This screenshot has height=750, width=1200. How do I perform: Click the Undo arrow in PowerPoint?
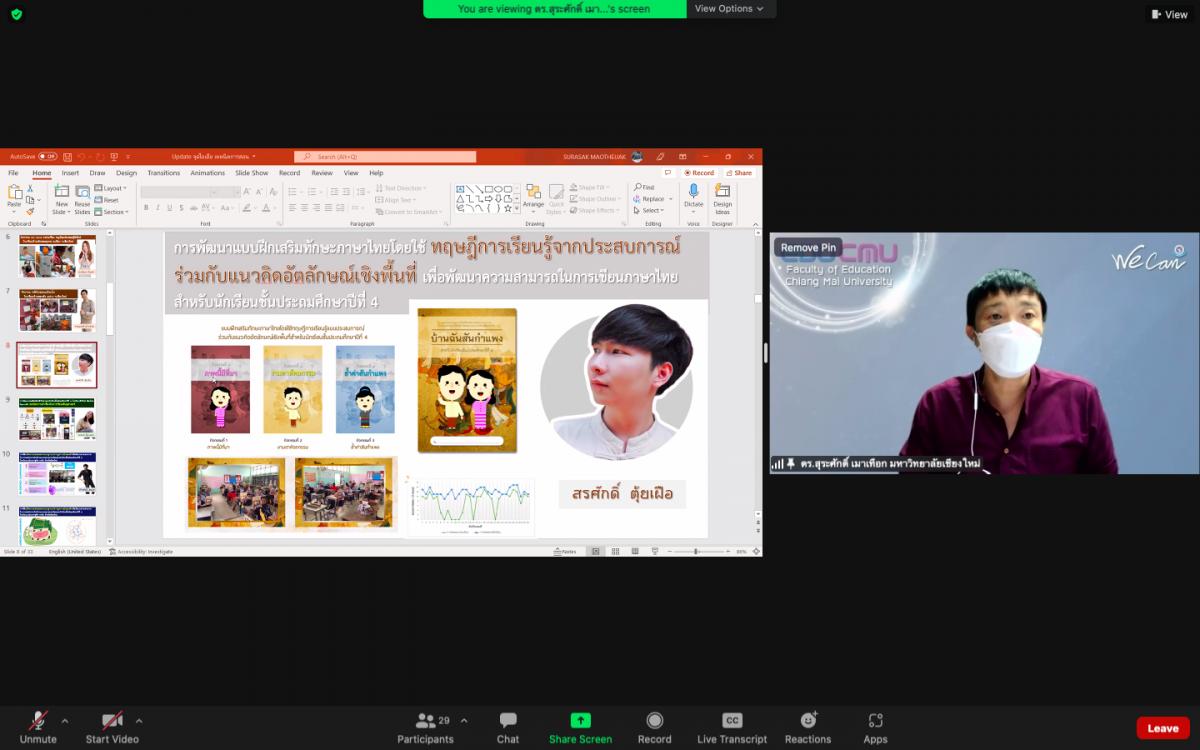tap(83, 157)
